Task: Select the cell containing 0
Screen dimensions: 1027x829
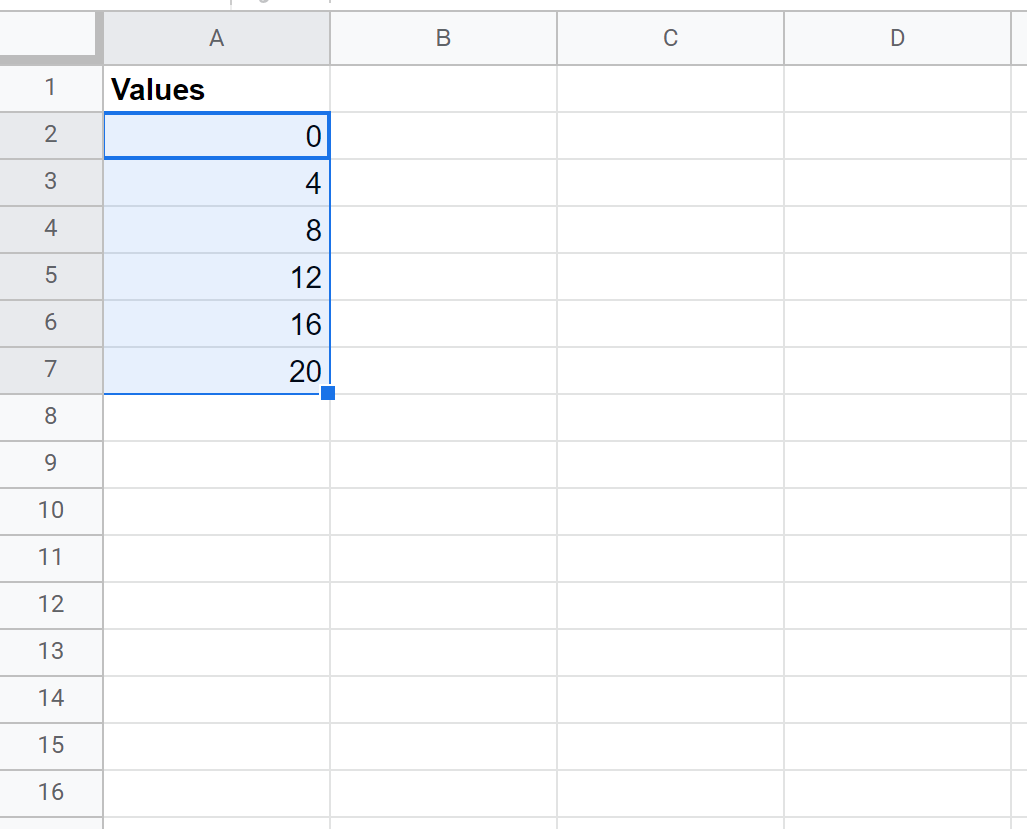Action: click(x=216, y=136)
